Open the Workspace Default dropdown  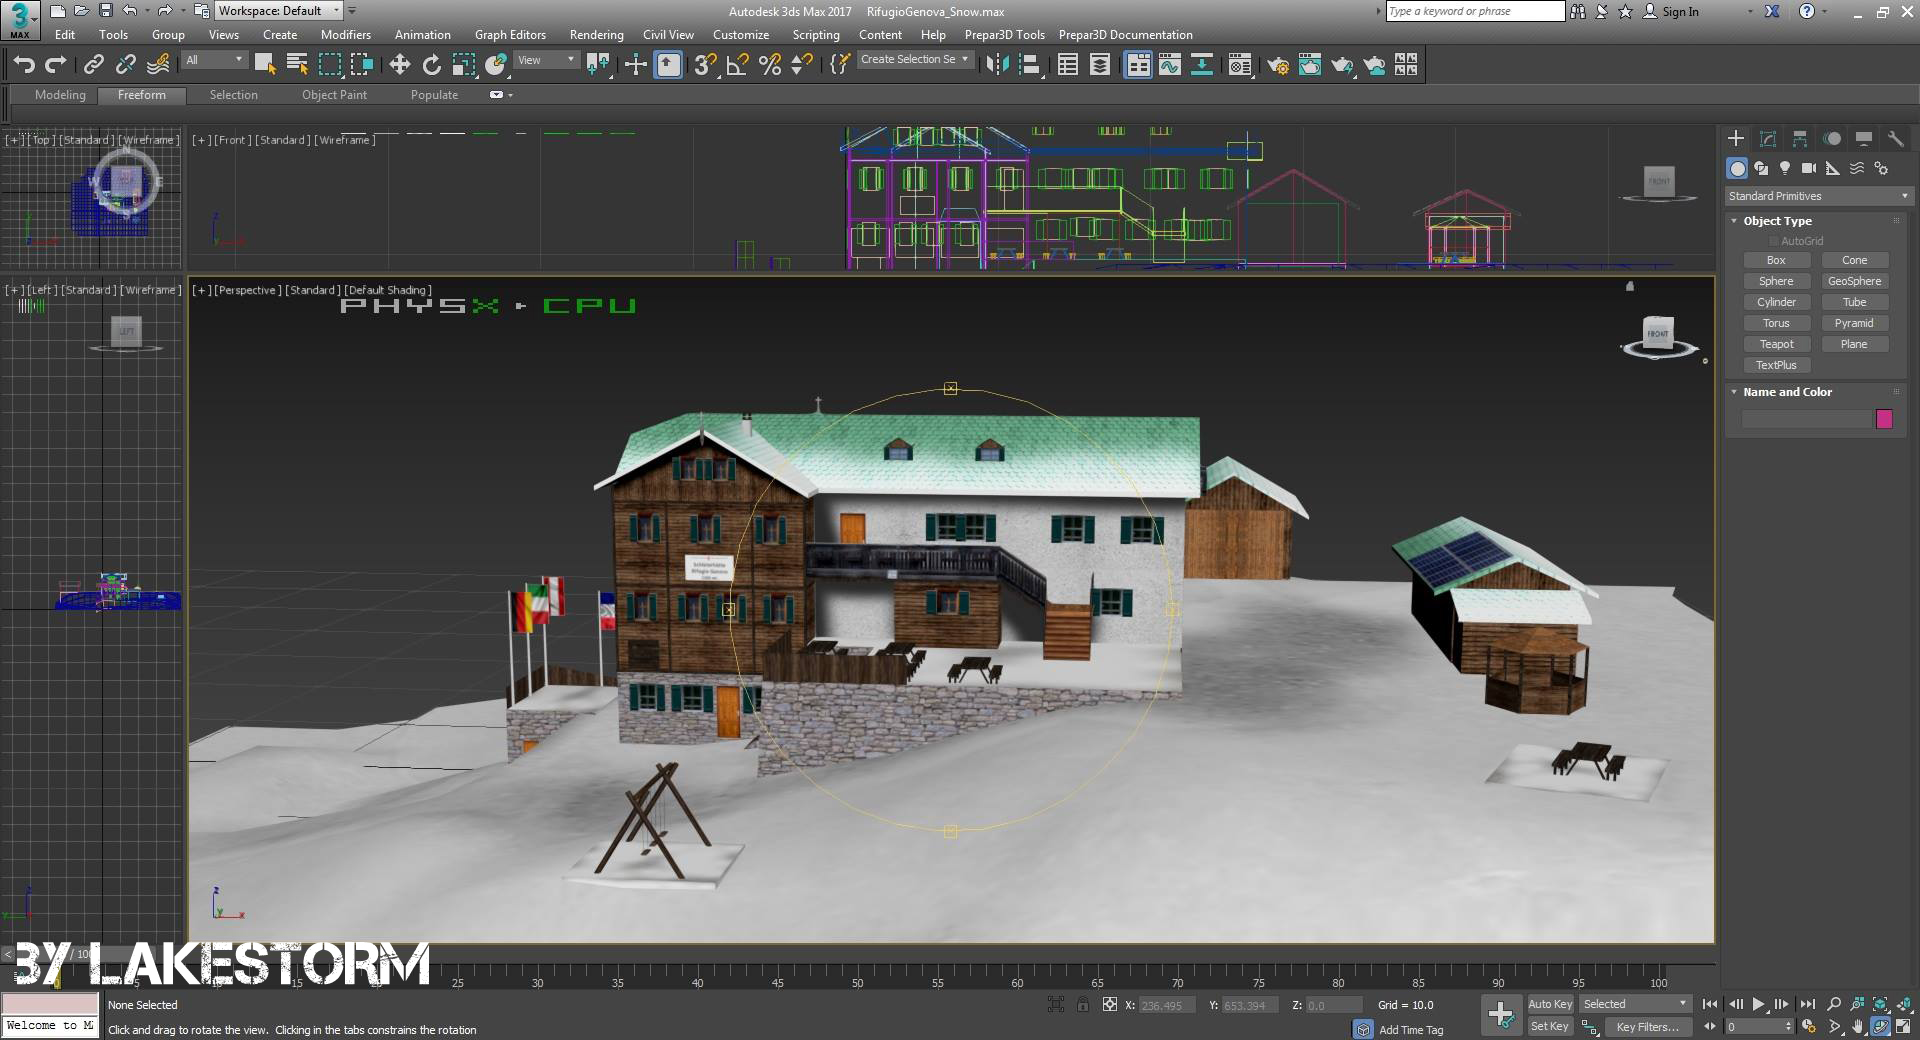pyautogui.click(x=279, y=11)
